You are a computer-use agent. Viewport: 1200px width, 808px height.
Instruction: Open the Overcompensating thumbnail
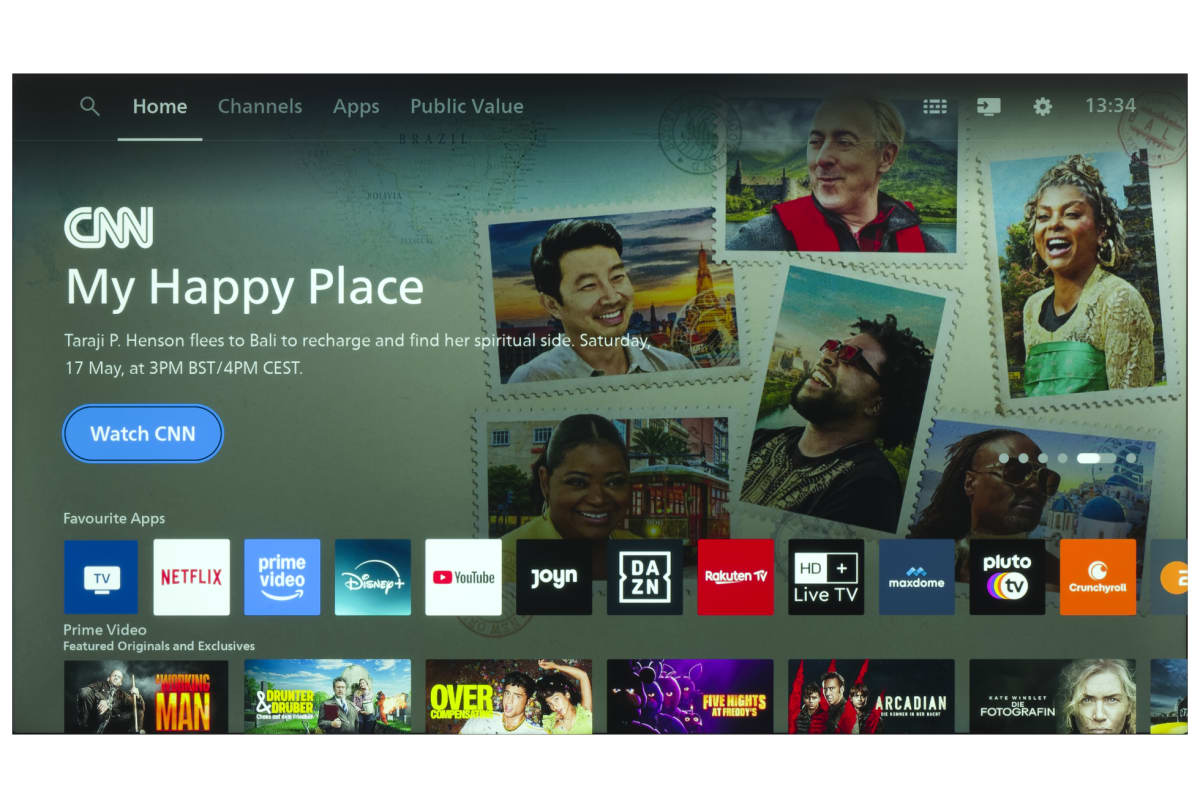(x=508, y=696)
